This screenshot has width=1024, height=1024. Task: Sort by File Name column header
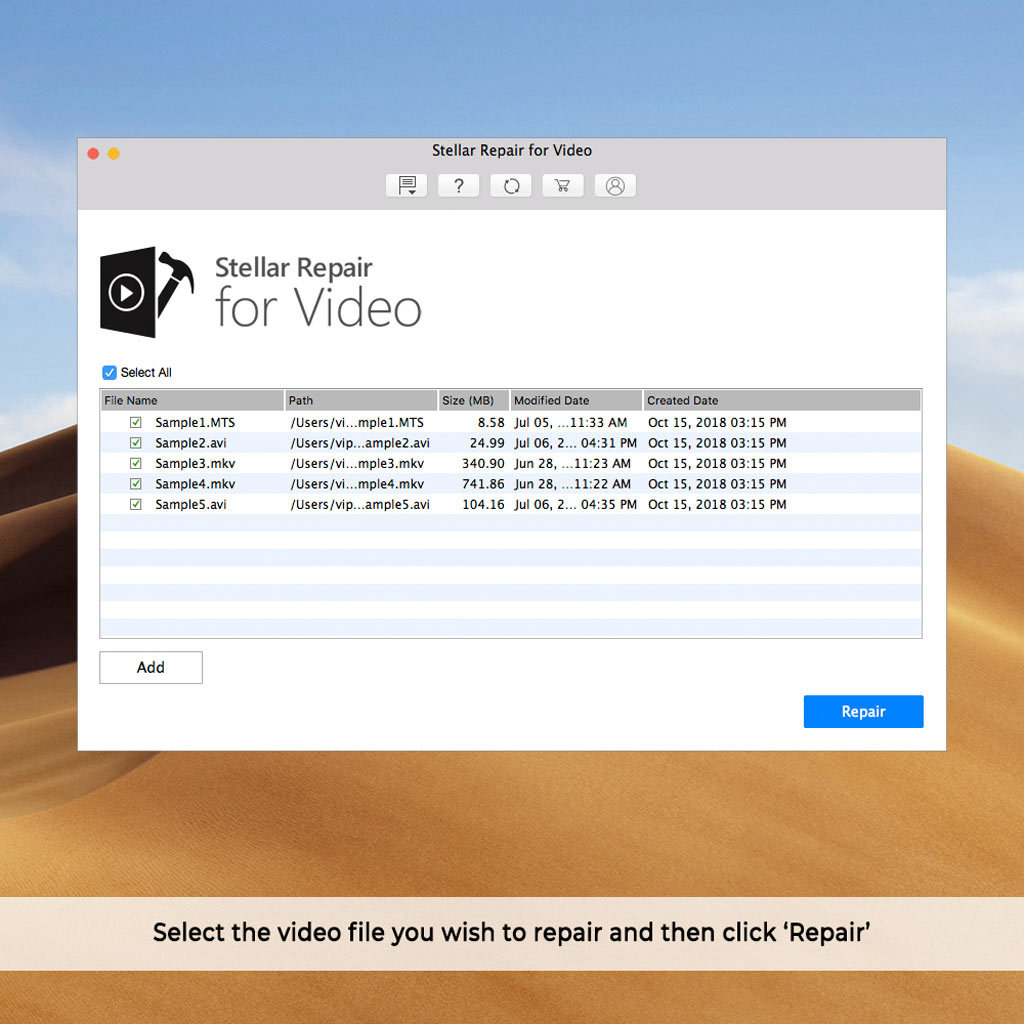[192, 400]
